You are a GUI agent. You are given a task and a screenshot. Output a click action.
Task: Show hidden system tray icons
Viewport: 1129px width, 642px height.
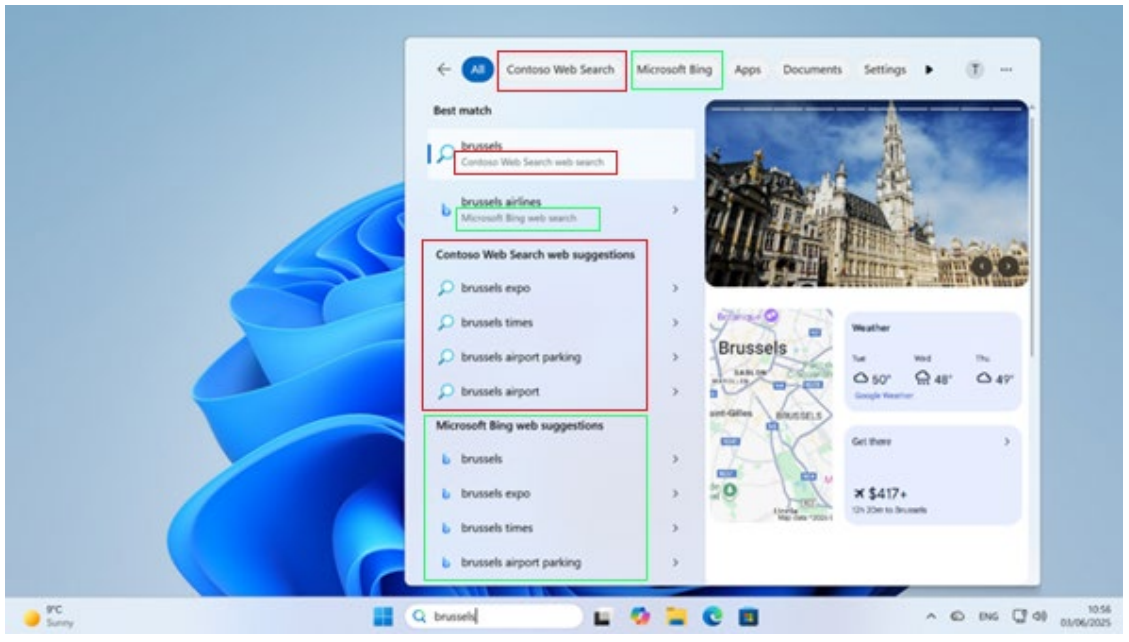[x=930, y=616]
